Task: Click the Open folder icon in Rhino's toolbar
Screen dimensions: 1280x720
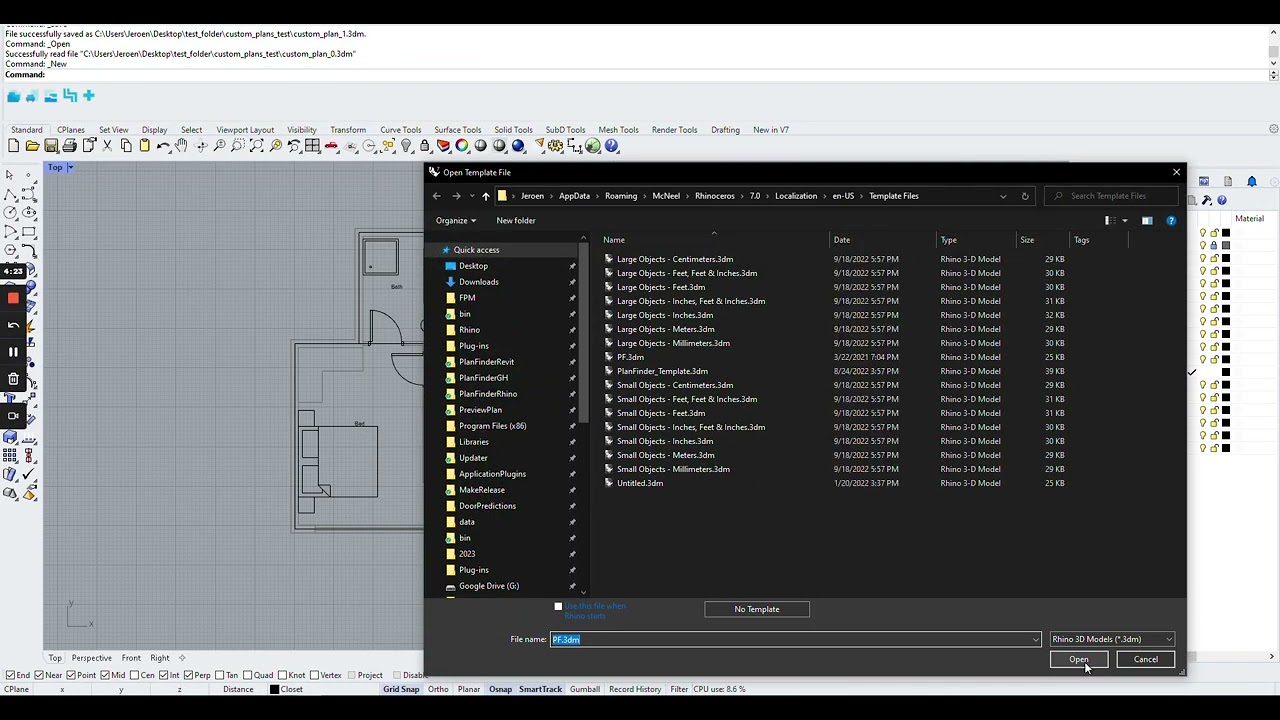Action: tap(32, 146)
